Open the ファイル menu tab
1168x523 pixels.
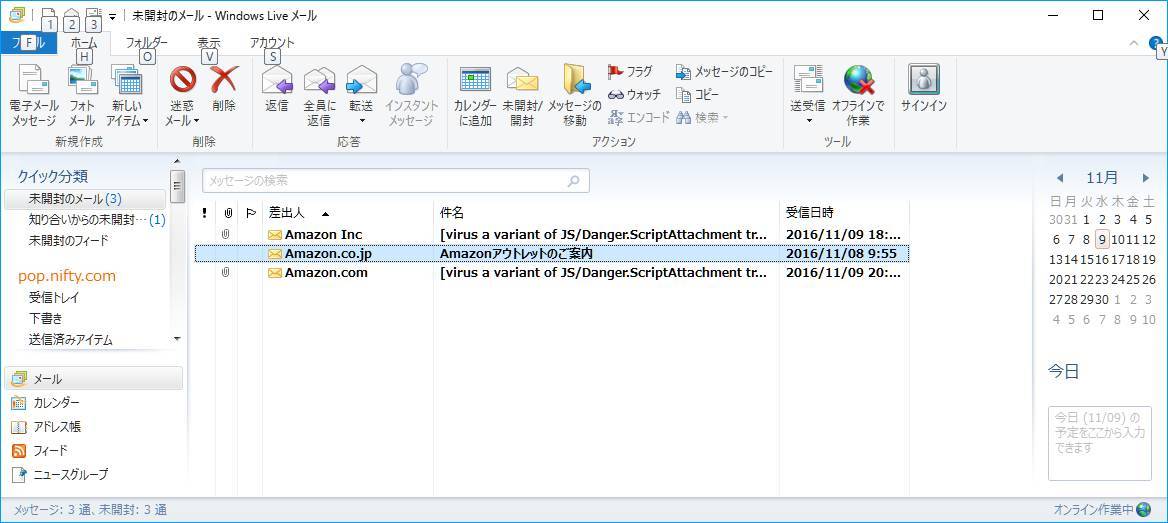pos(28,42)
